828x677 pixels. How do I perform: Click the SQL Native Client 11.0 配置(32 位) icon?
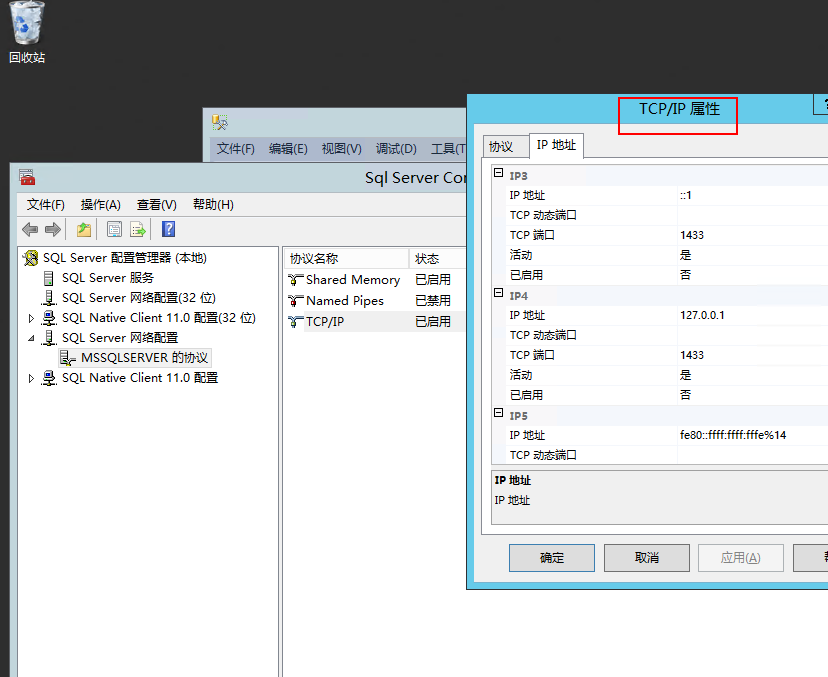pos(49,318)
